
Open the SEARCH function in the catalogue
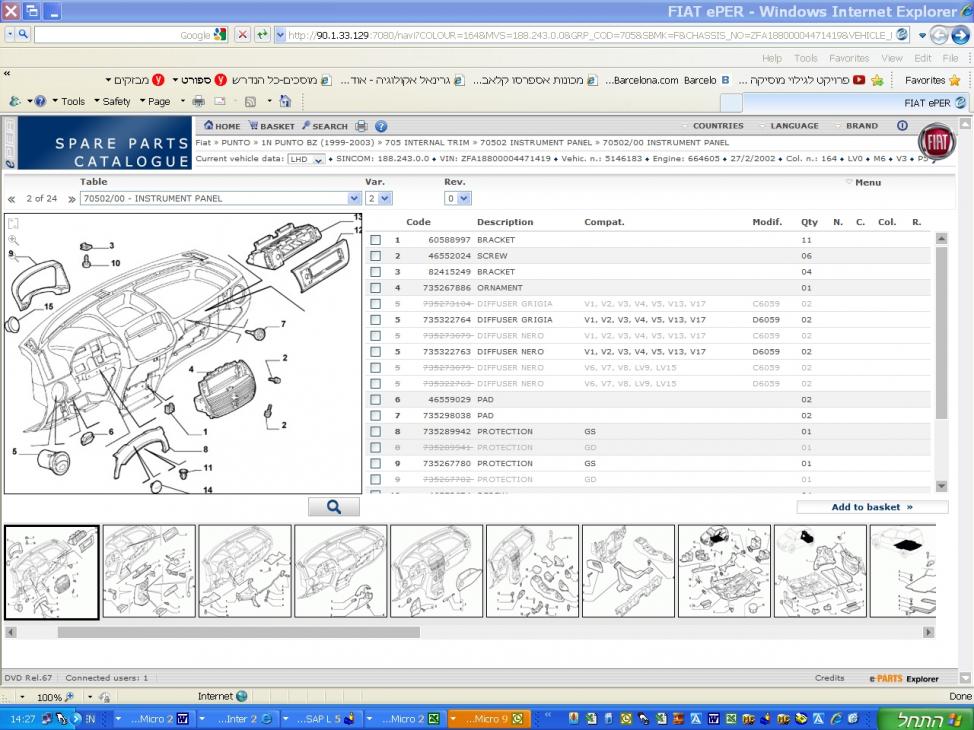(324, 126)
